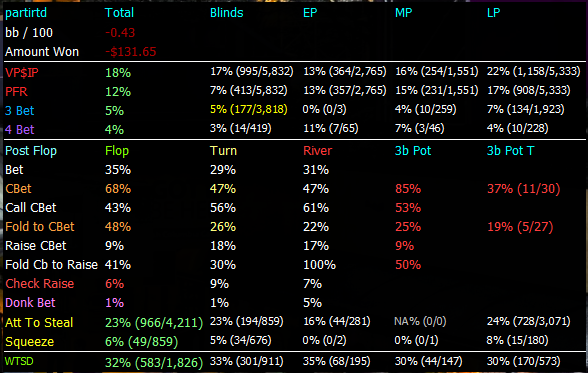Select the LP column header
This screenshot has width=588, height=373.
493,13
